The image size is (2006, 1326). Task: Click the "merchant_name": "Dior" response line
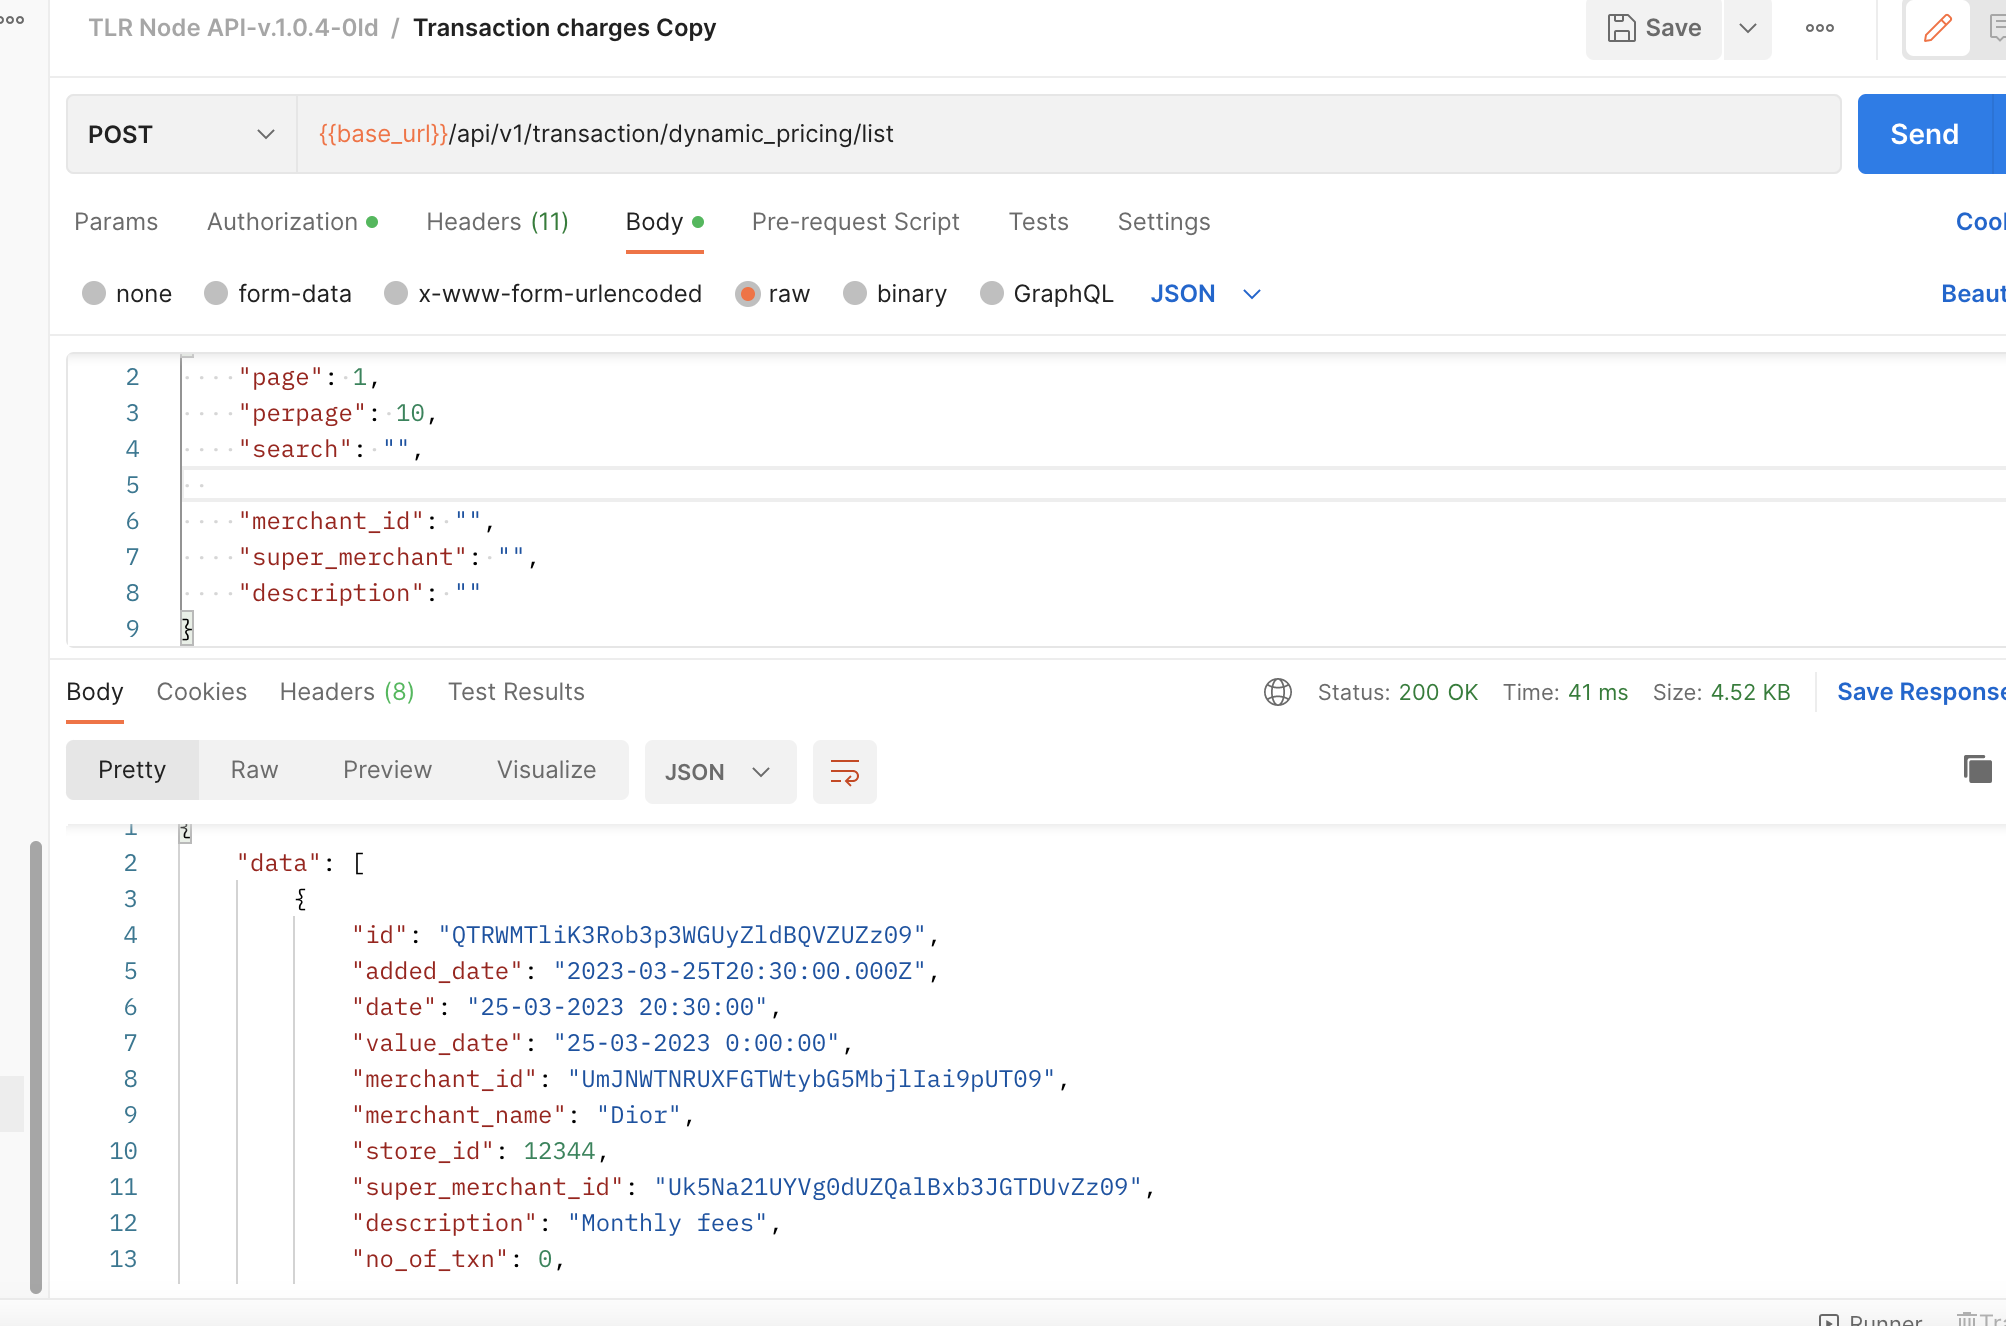pyautogui.click(x=524, y=1115)
